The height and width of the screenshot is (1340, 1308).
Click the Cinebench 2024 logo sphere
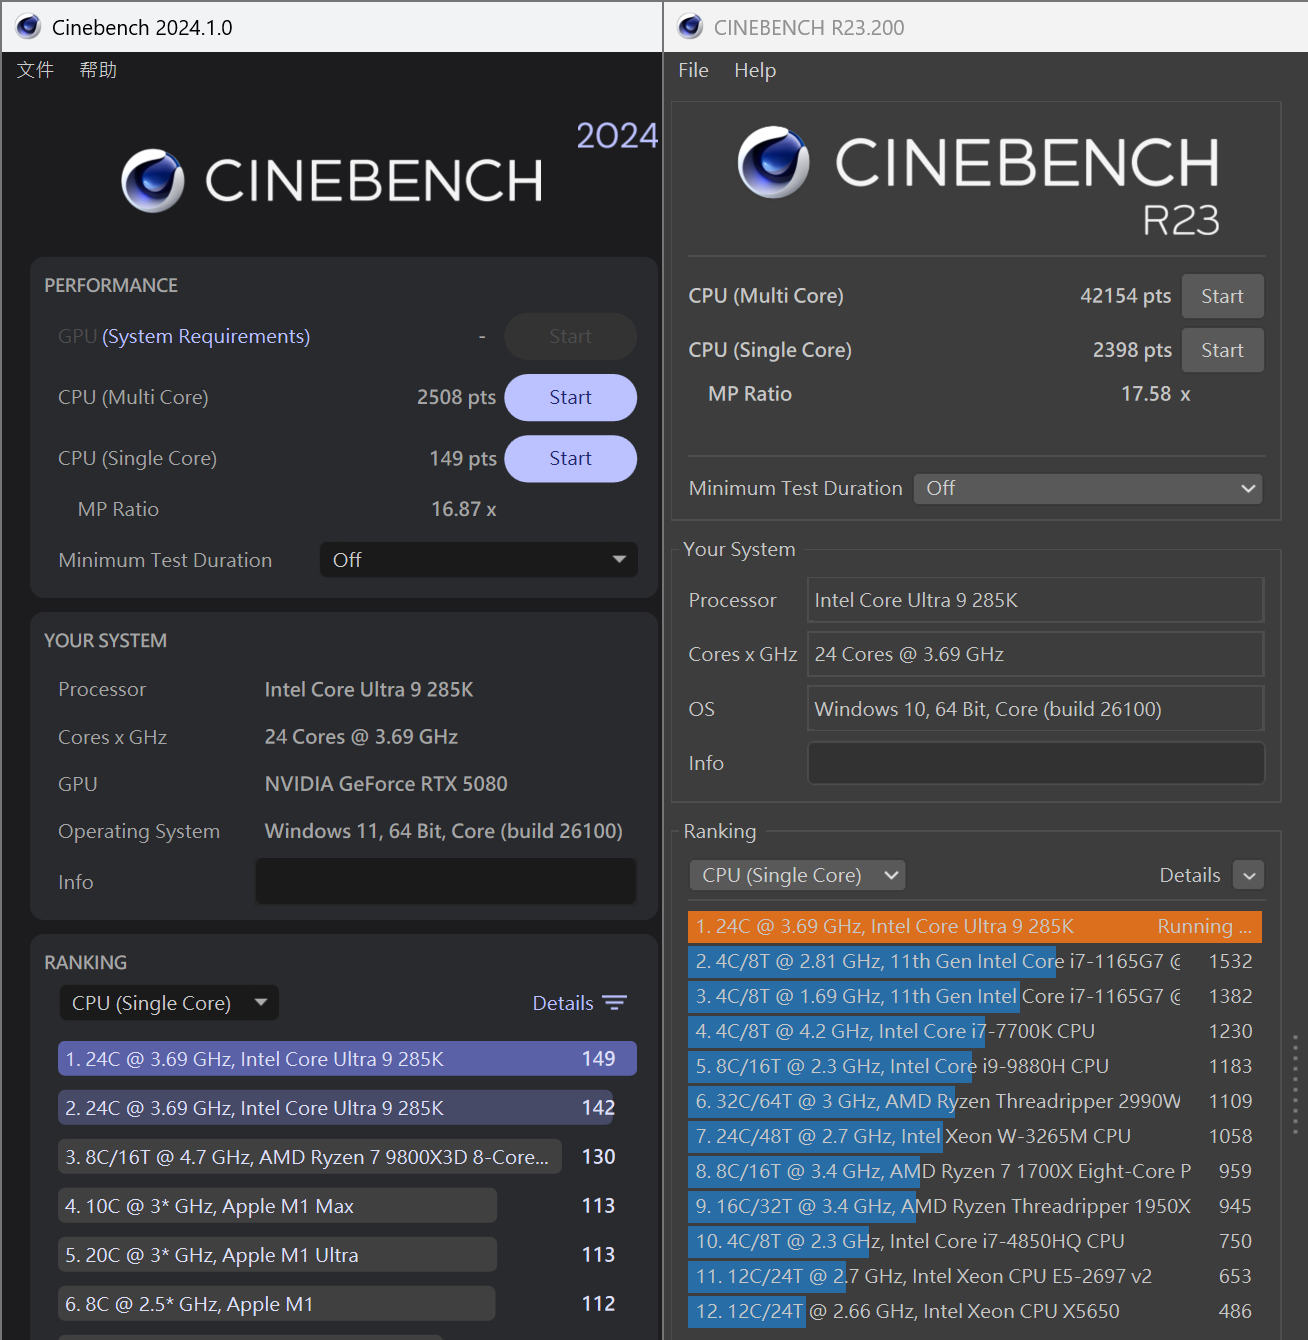[153, 181]
